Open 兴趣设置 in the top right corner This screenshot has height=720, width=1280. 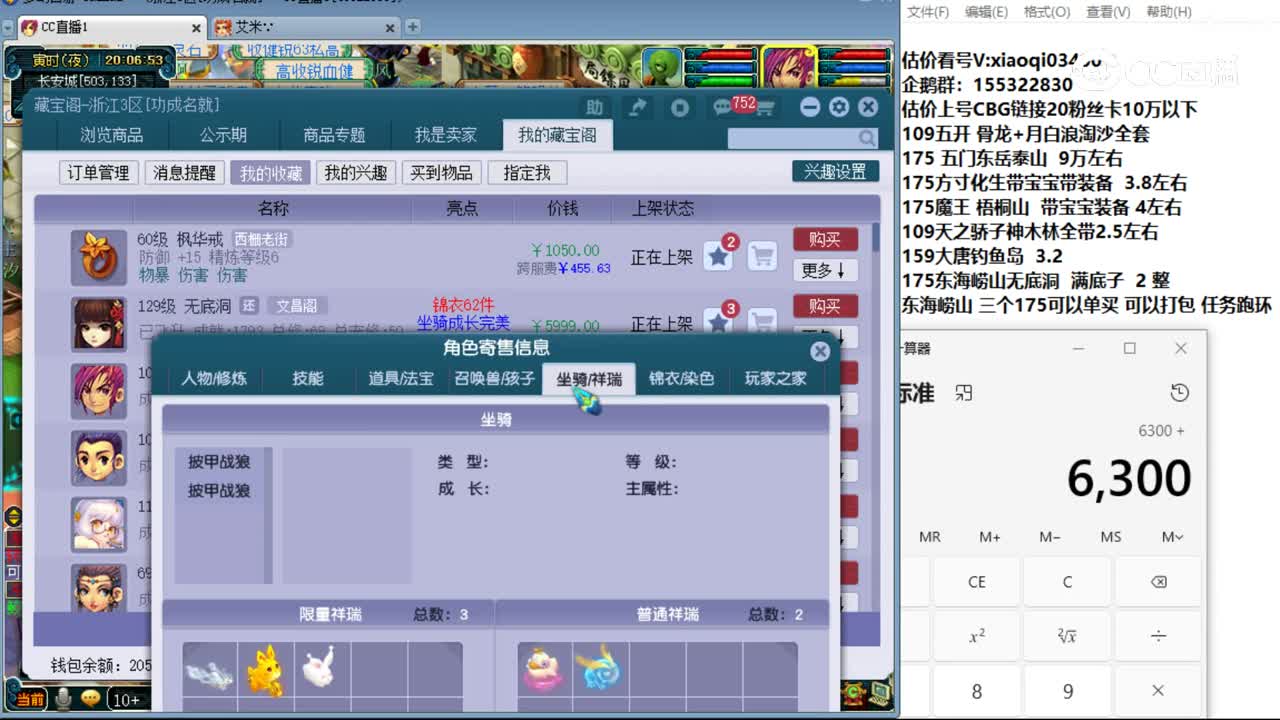coord(835,171)
